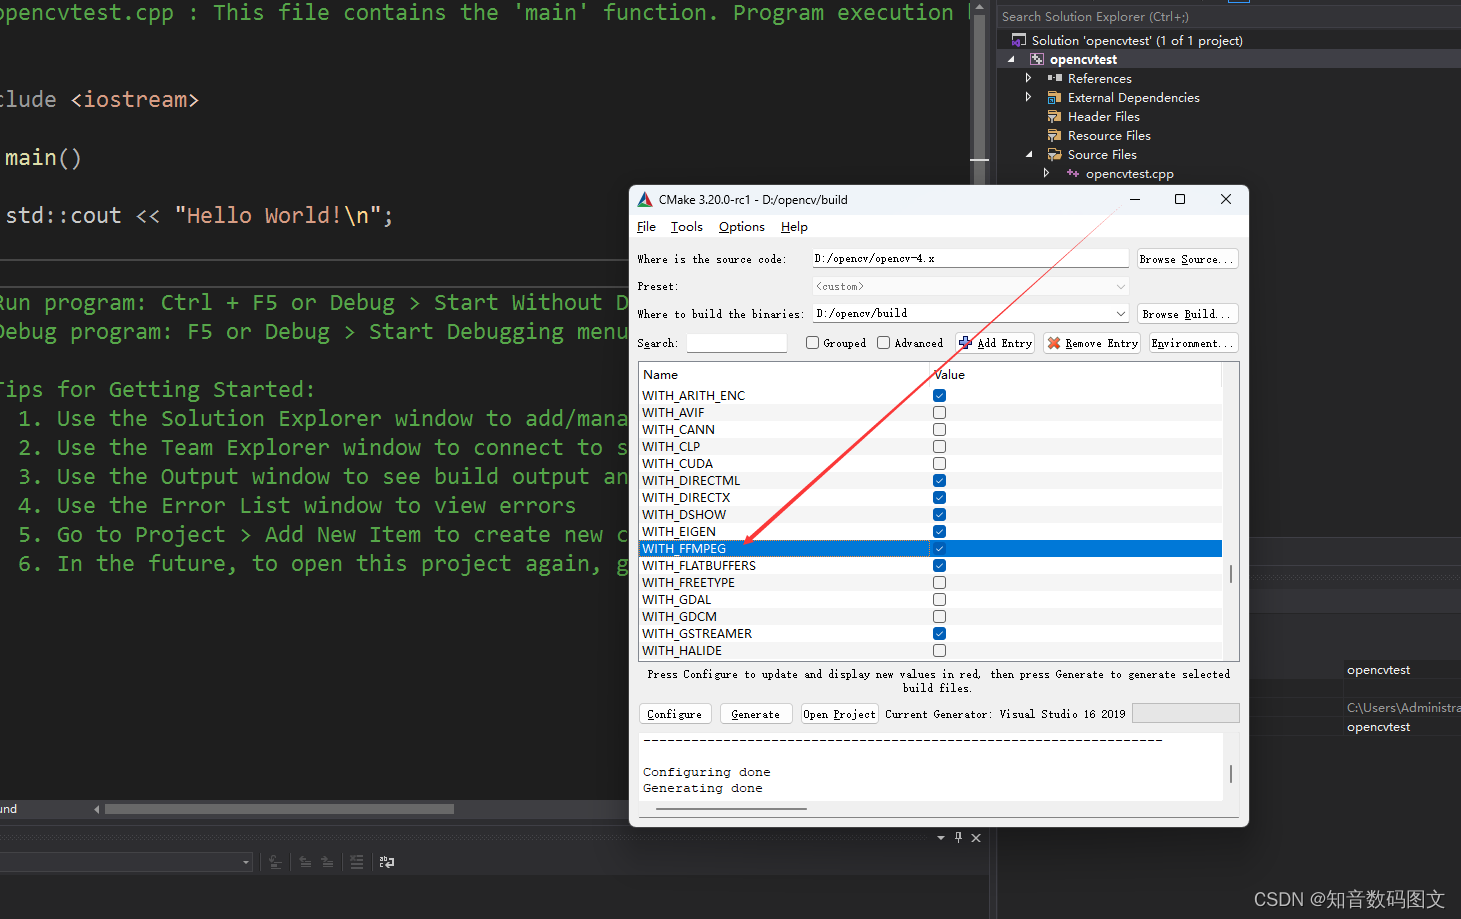Click the auto-hide pin icon on output panel
This screenshot has width=1461, height=919.
pos(957,837)
